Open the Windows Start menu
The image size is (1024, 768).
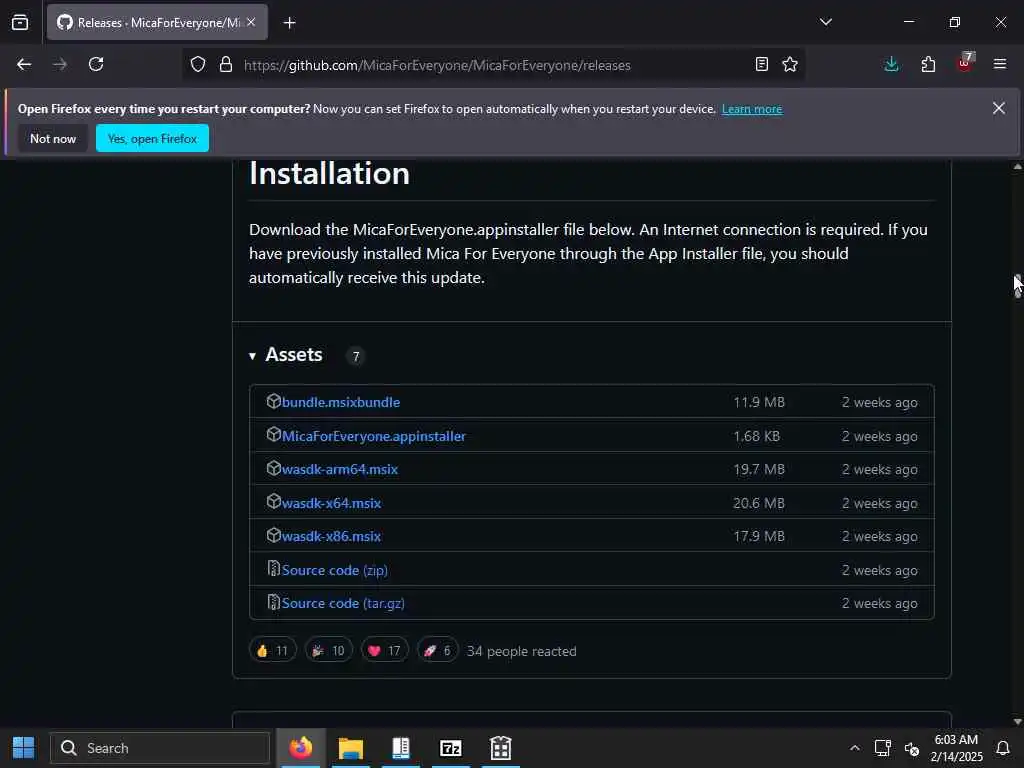click(x=24, y=748)
